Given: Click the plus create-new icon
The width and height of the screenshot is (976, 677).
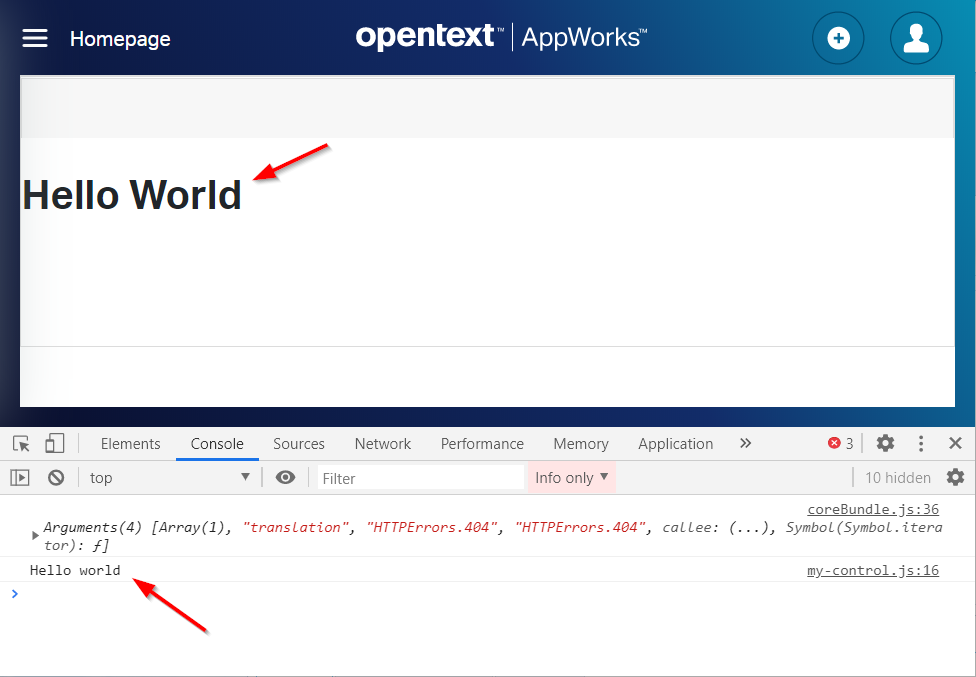Looking at the screenshot, I should coord(838,39).
